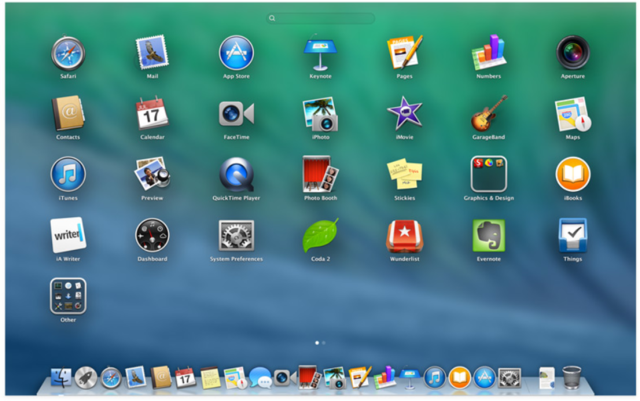Launch the Dashboard app
This screenshot has width=640, height=401.
[152, 235]
